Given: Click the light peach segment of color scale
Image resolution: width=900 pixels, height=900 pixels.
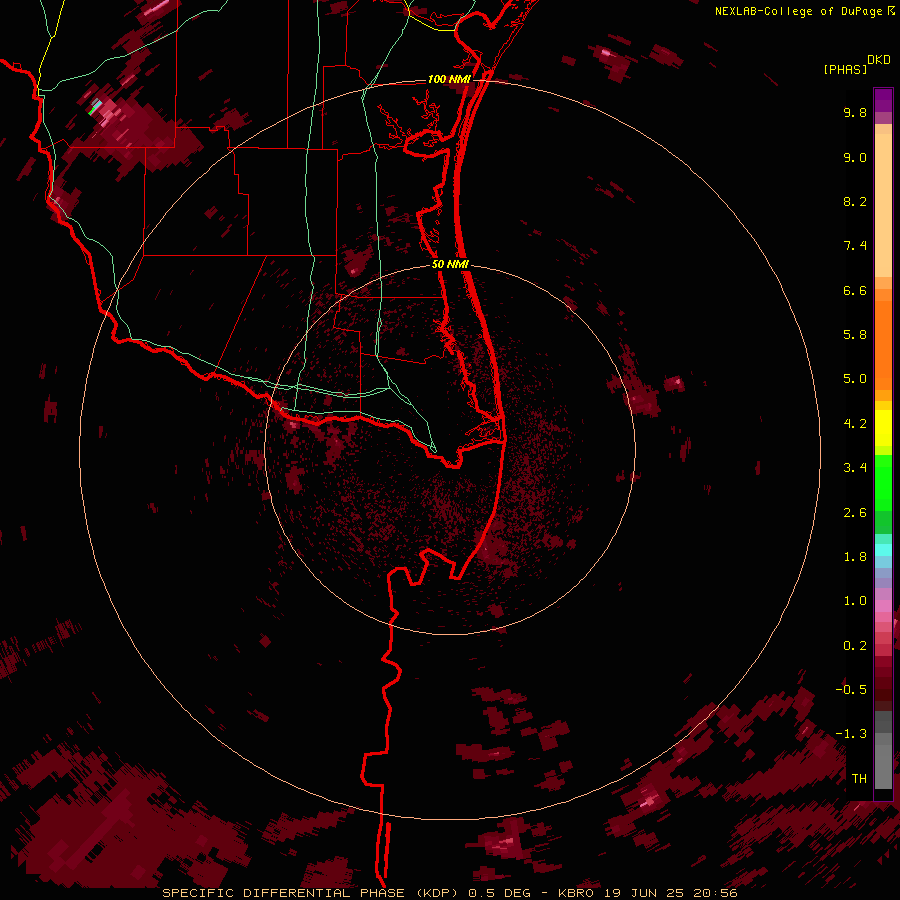Looking at the screenshot, I should (x=883, y=205).
